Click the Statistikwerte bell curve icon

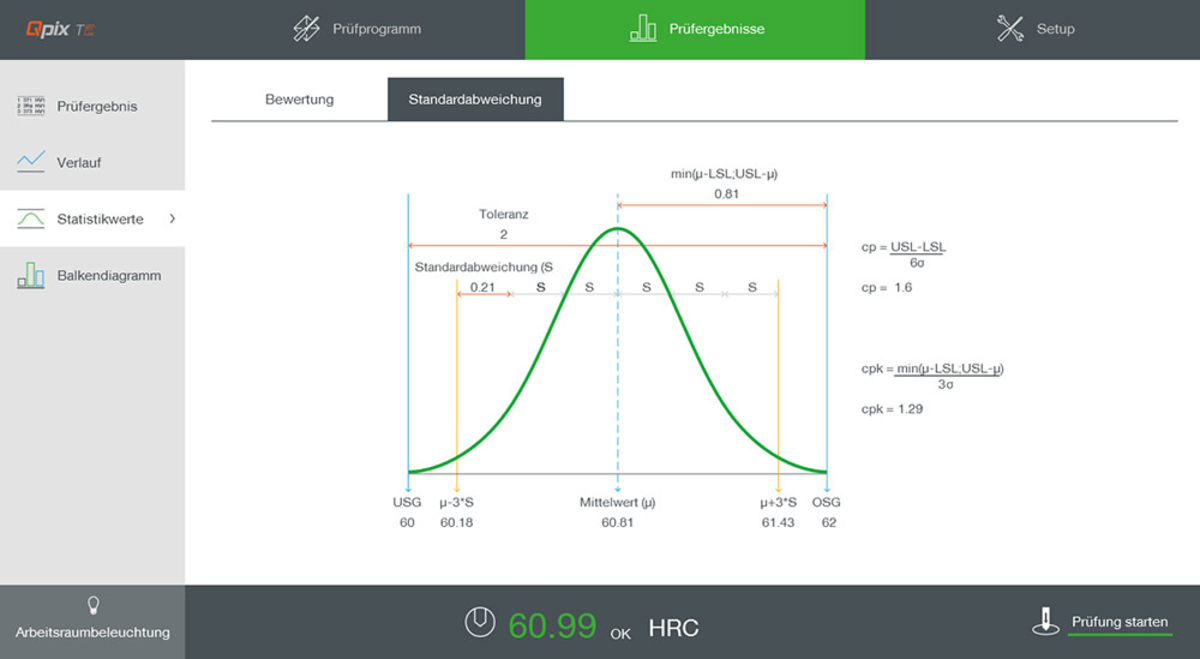click(31, 219)
